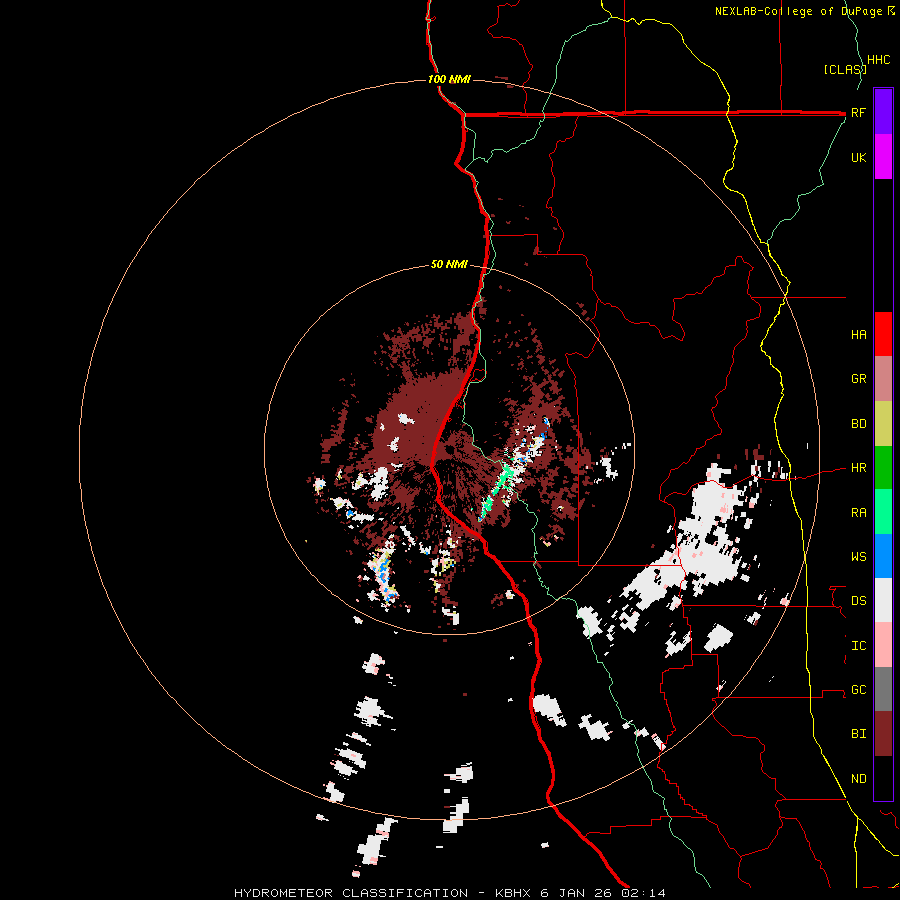Click the magenta UK color swatch
Image resolution: width=900 pixels, height=900 pixels.
(x=883, y=156)
